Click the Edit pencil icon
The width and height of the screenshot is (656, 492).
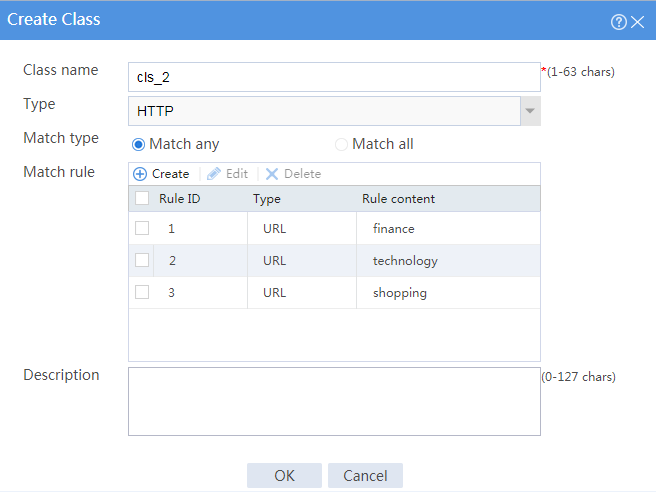[x=214, y=174]
